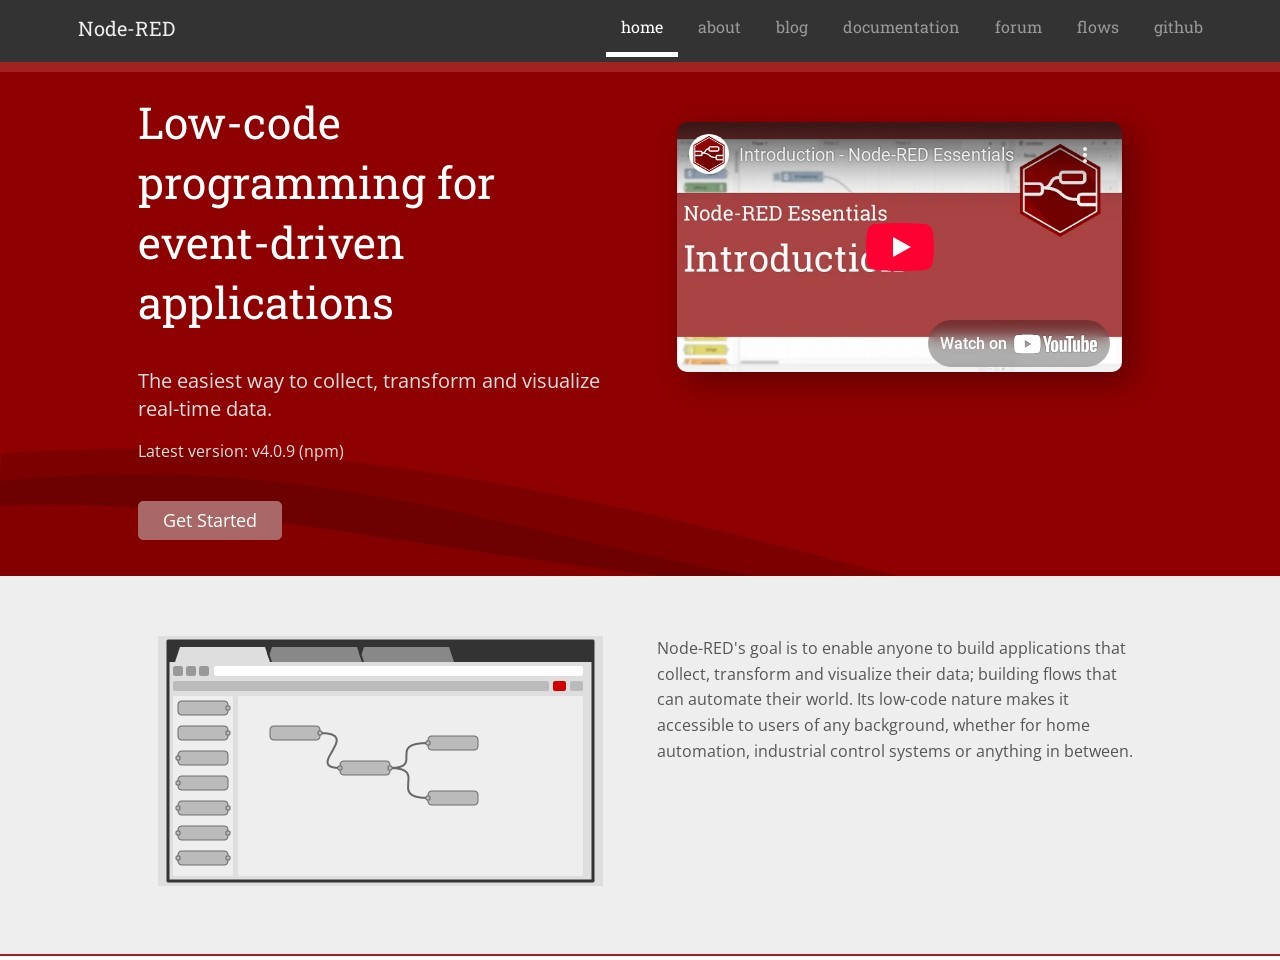Open the github nav link
This screenshot has width=1280, height=960.
[x=1178, y=28]
